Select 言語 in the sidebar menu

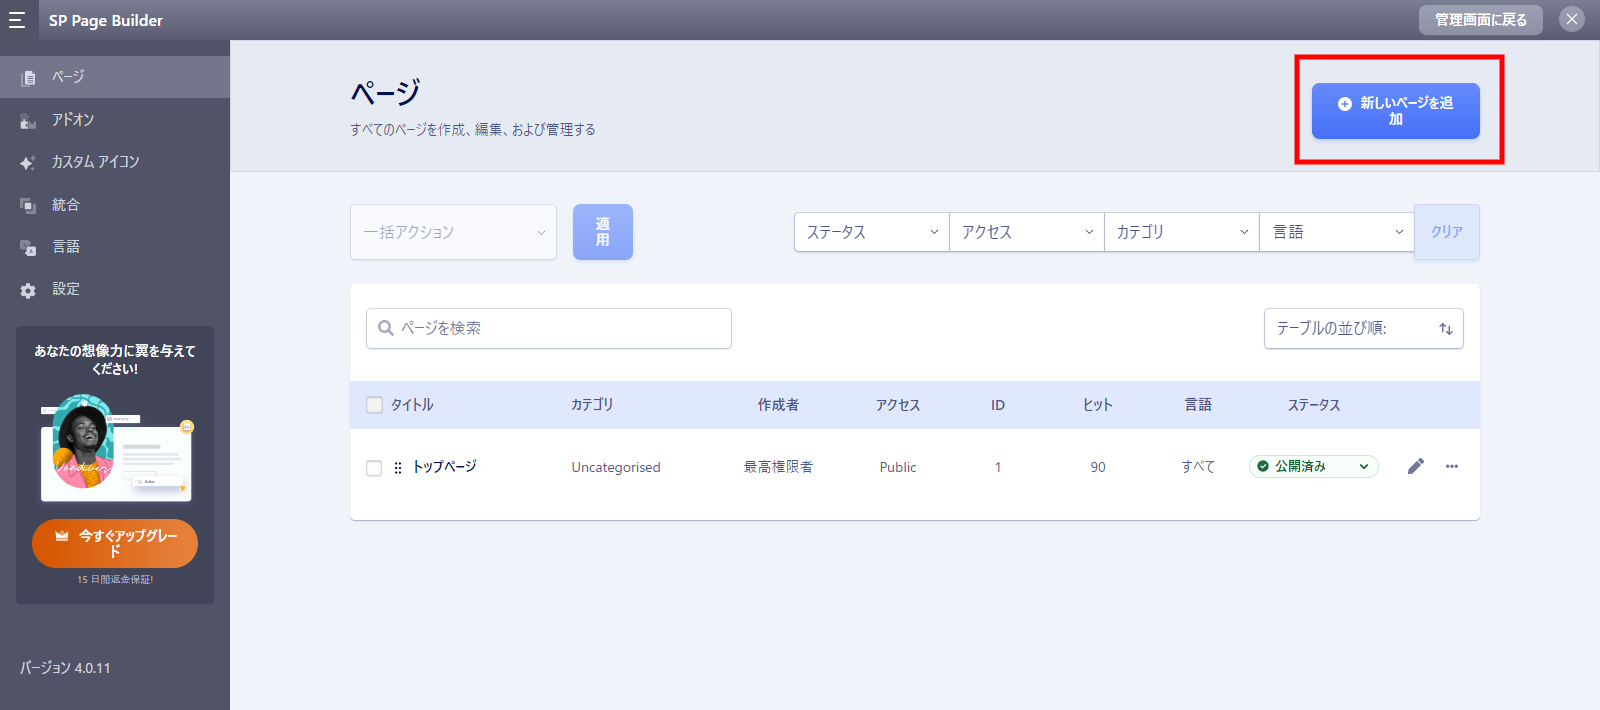click(x=66, y=247)
